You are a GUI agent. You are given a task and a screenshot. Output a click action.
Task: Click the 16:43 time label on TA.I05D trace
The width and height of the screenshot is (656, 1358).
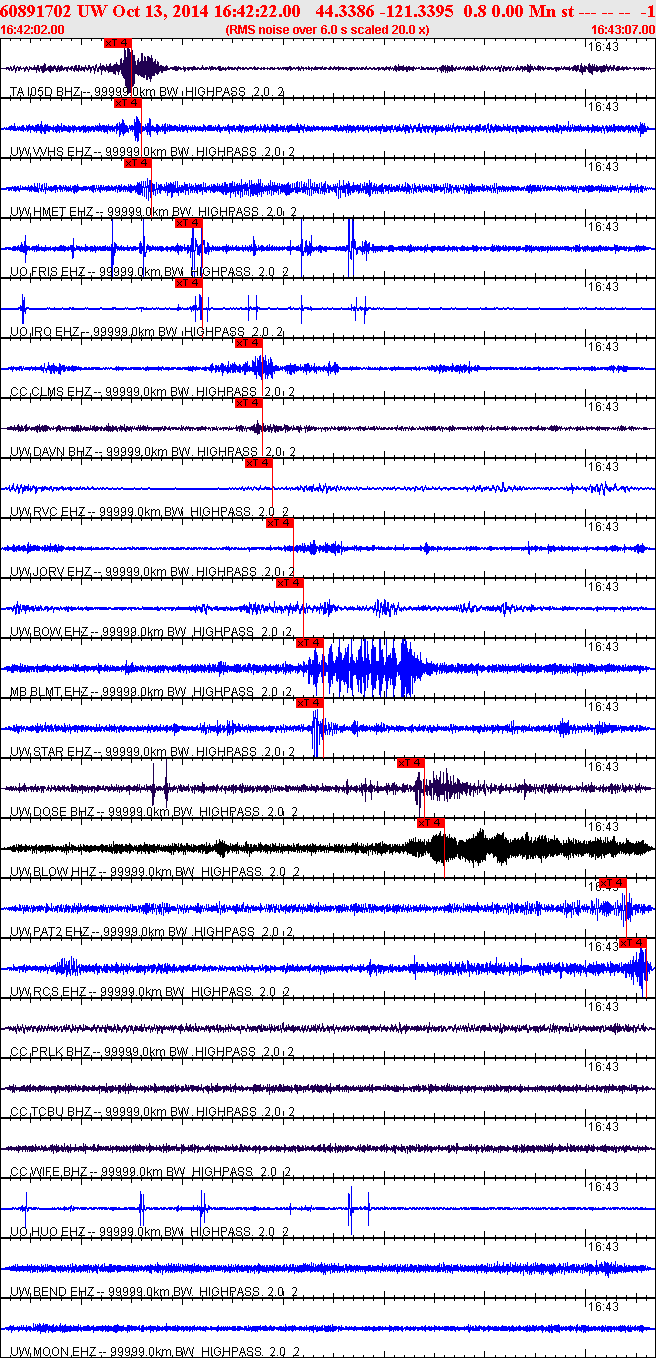[x=602, y=47]
